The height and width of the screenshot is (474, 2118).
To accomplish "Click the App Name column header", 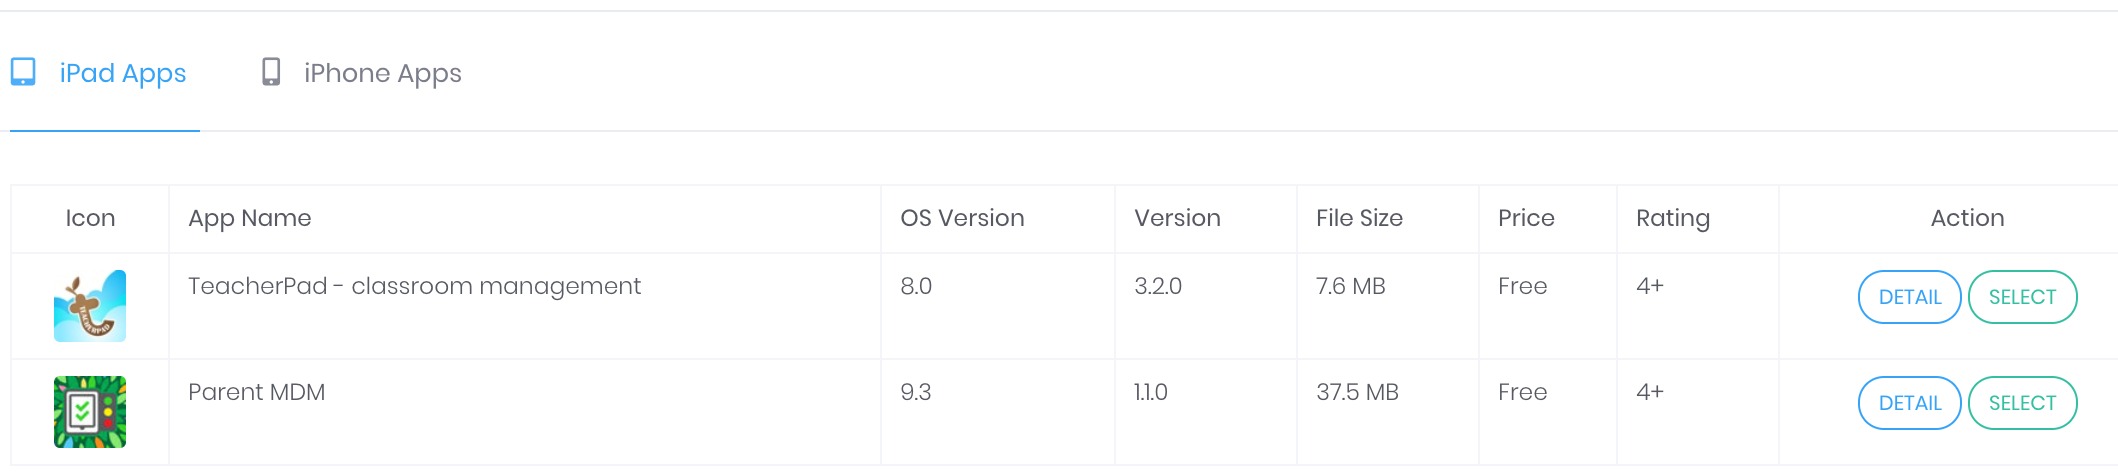I will point(250,218).
